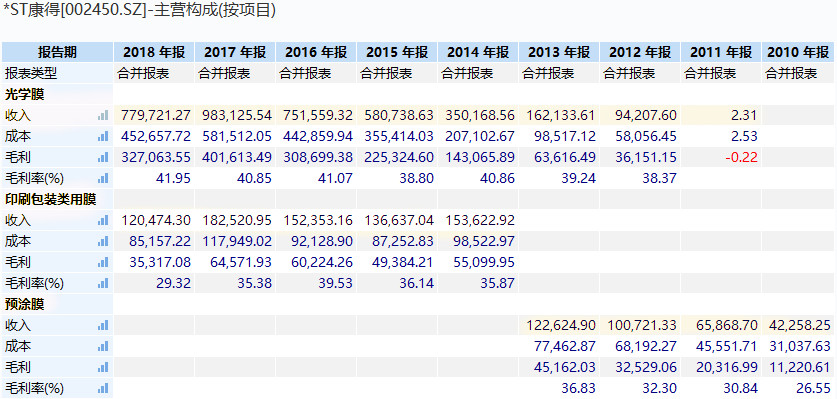837x399 pixels.
Task: Open chart icon for 光学膜 成本 row
Action: 103,136
